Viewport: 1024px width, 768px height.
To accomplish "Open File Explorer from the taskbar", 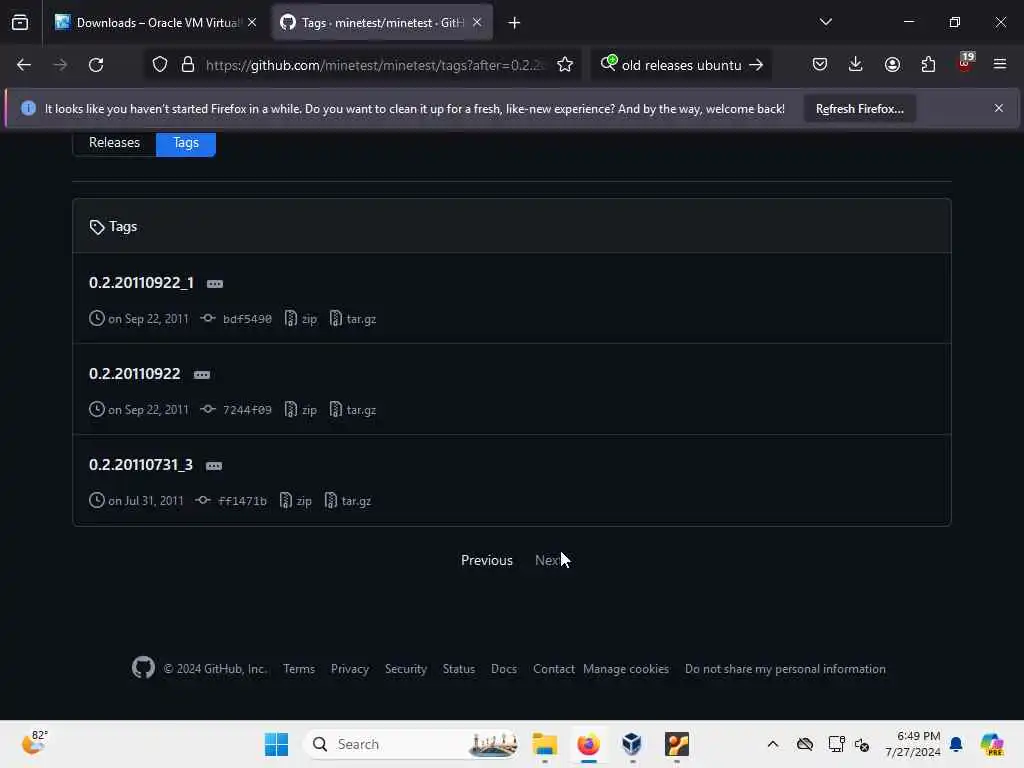I will (x=544, y=744).
